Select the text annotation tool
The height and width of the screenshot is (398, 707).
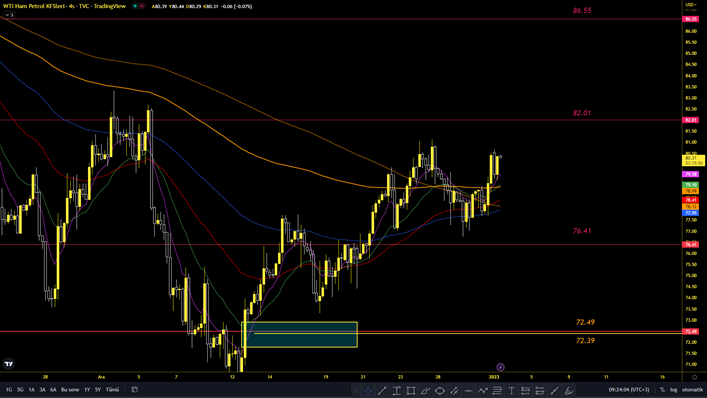(511, 390)
